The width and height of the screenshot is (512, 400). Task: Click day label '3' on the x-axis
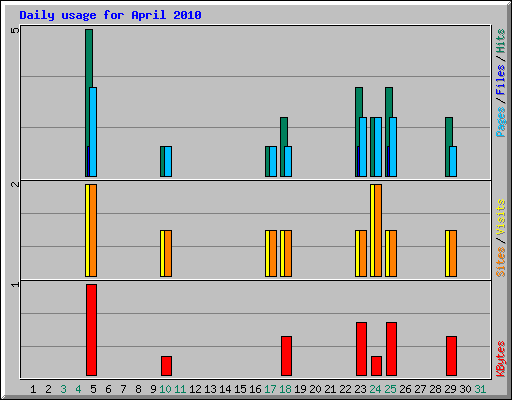coord(63,389)
